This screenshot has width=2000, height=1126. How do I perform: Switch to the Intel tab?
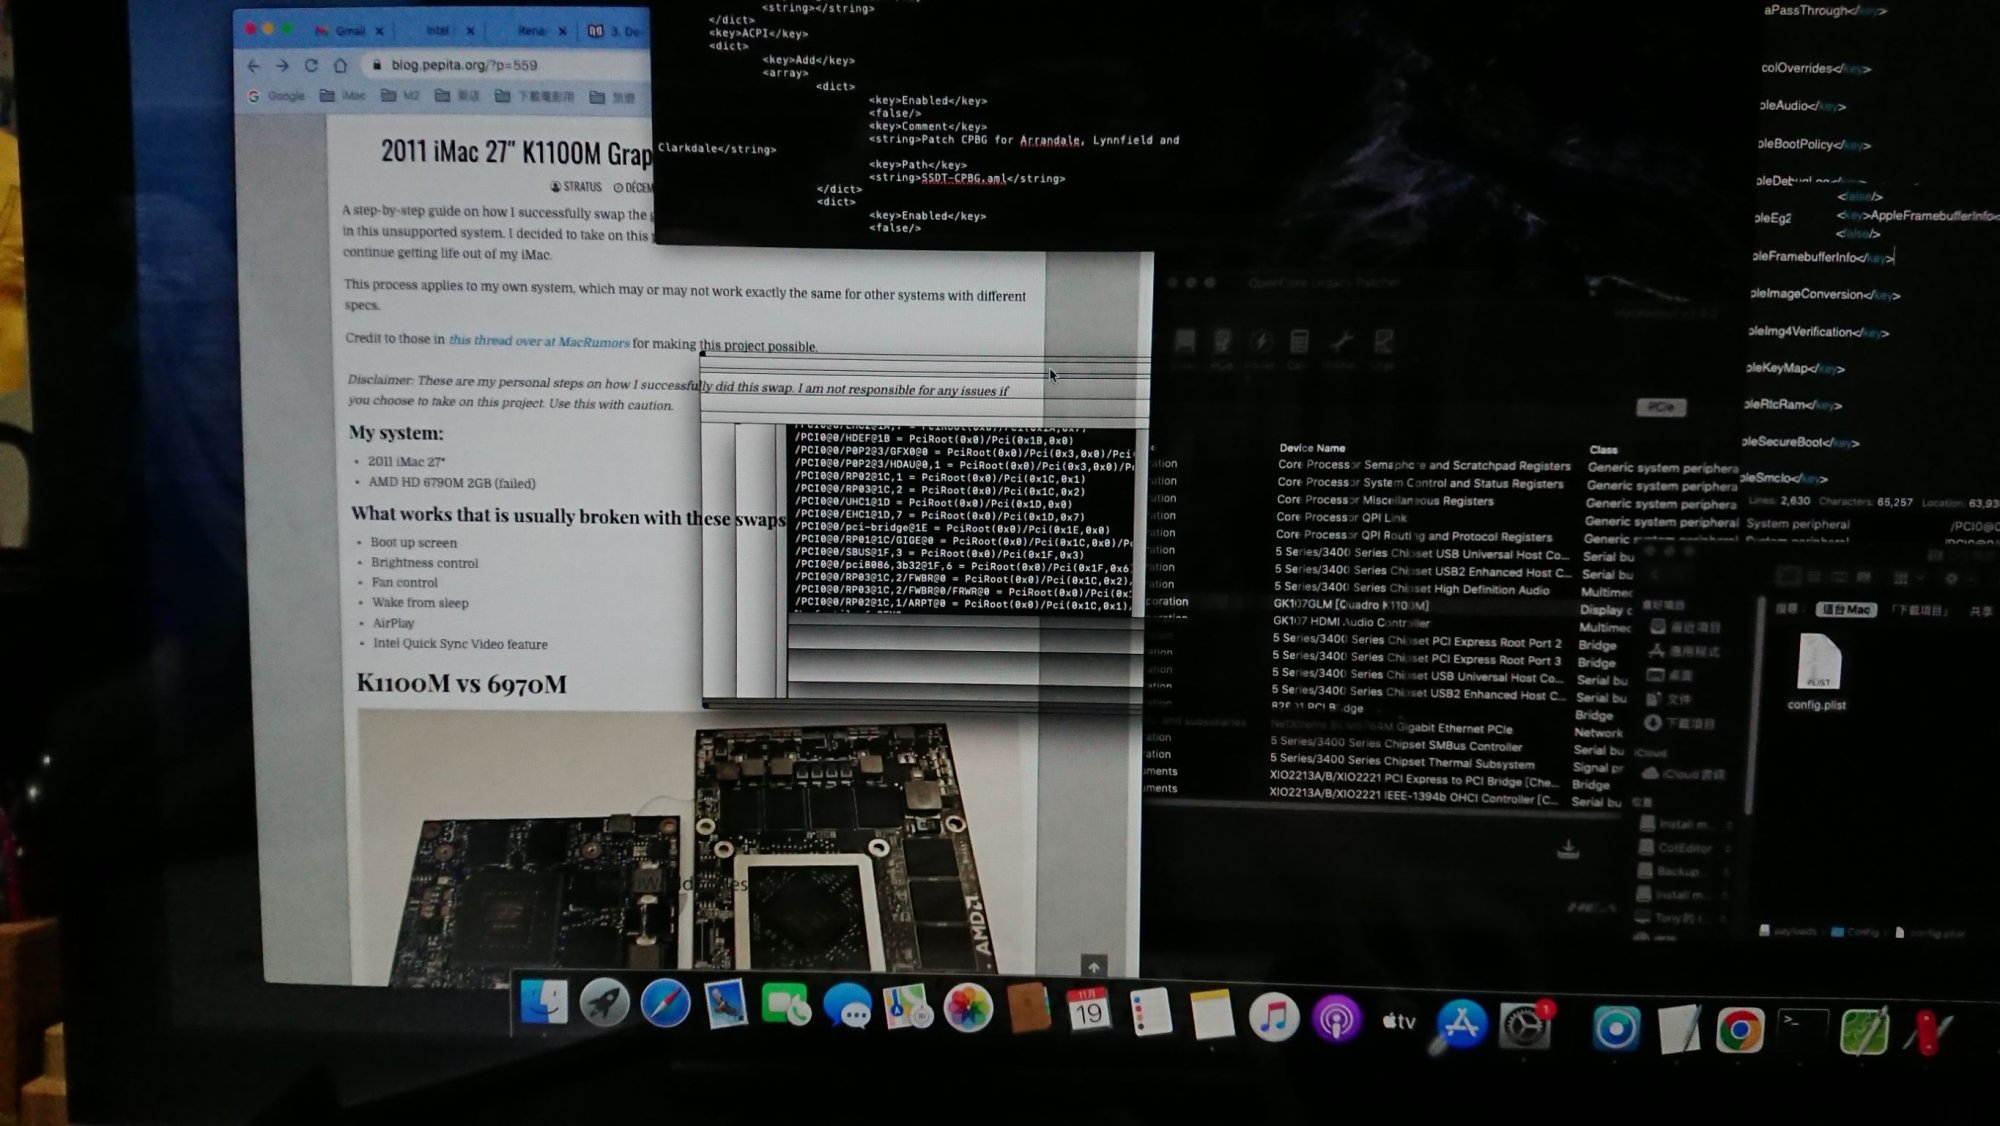[437, 31]
